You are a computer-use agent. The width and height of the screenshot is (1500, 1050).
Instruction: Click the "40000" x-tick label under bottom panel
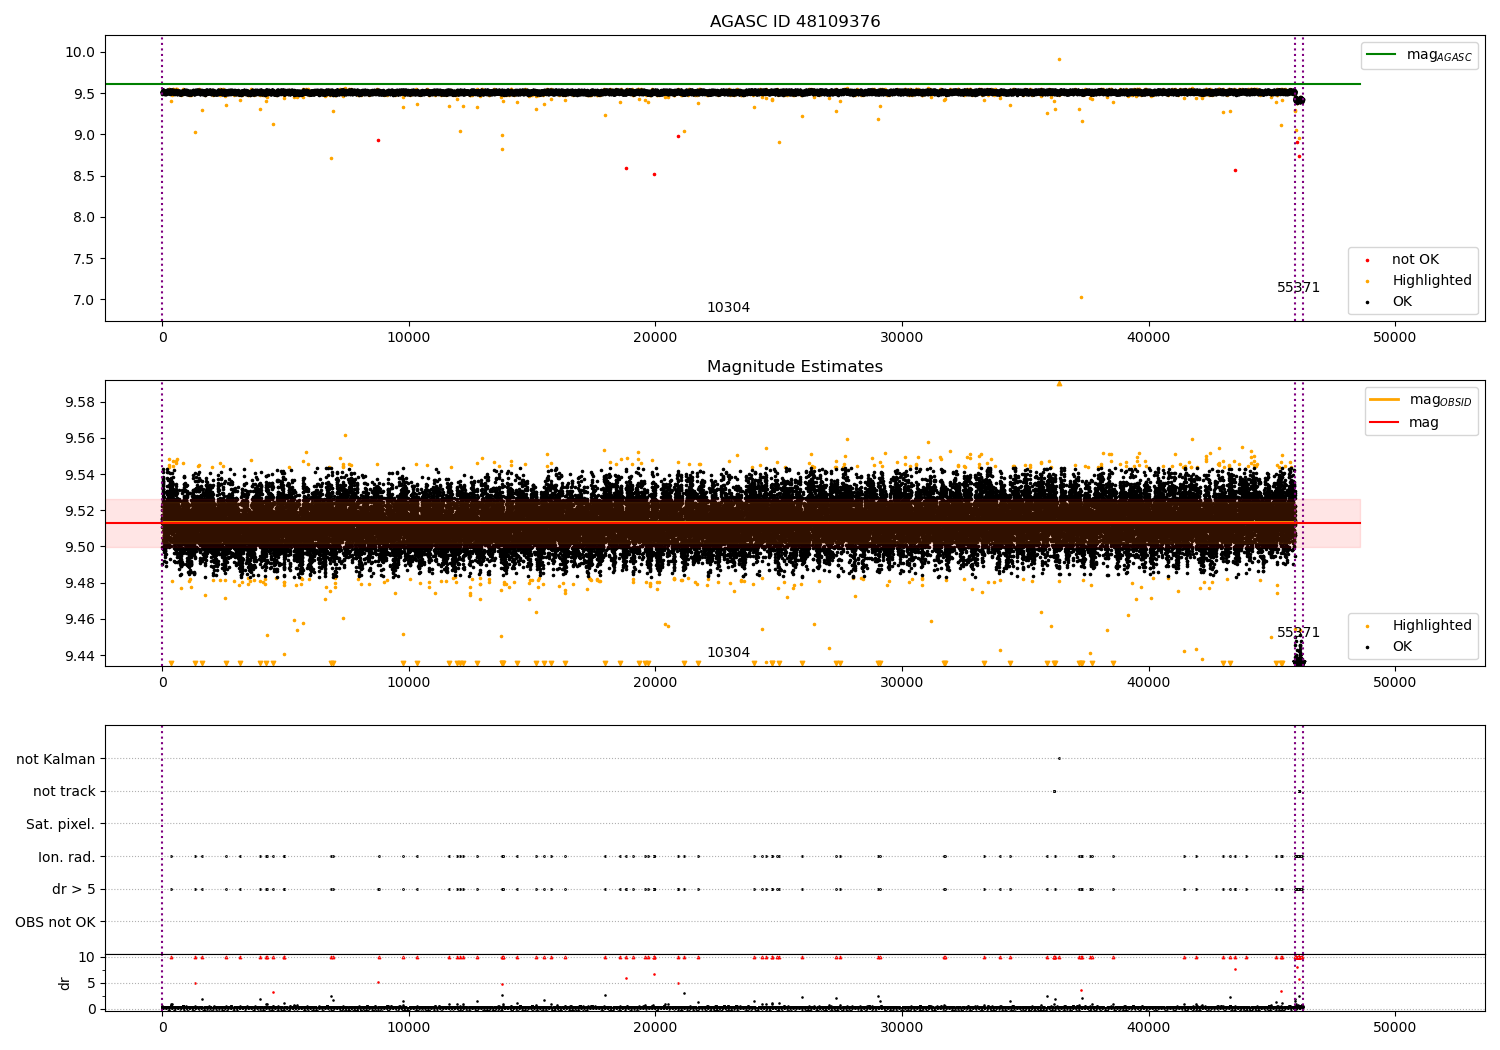1148,1027
